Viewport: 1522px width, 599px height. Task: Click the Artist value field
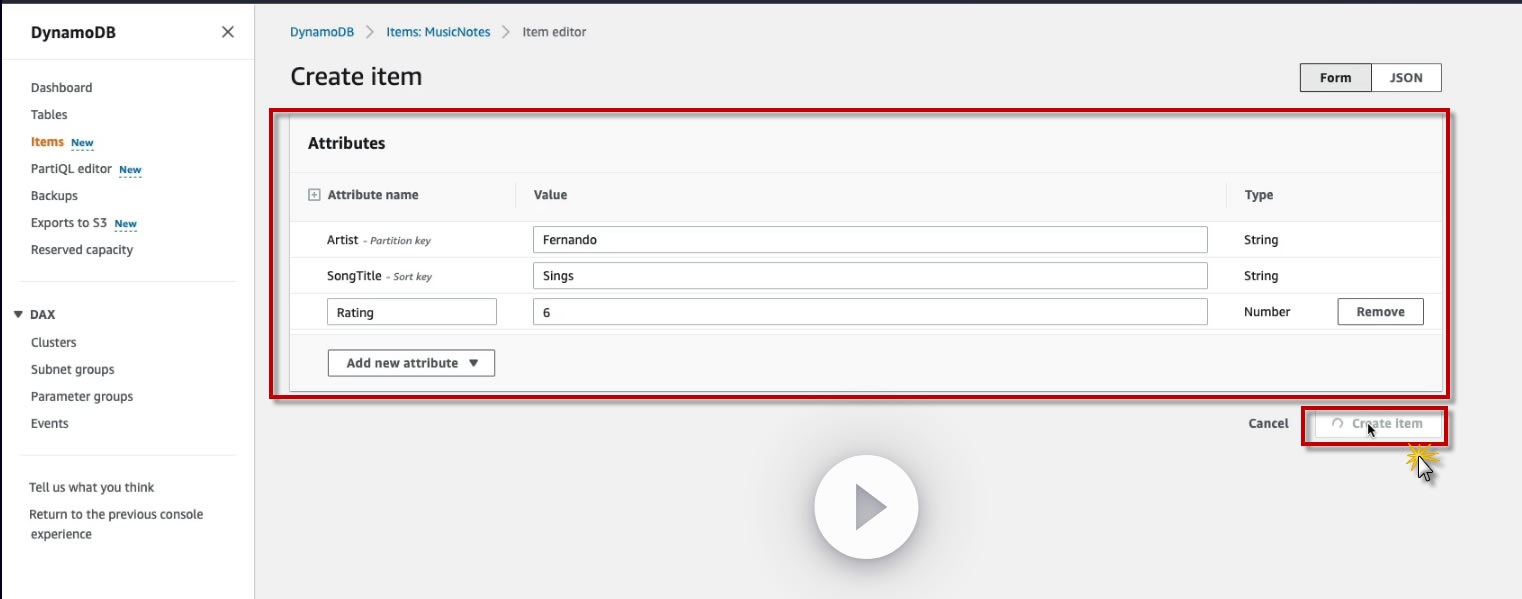click(870, 240)
